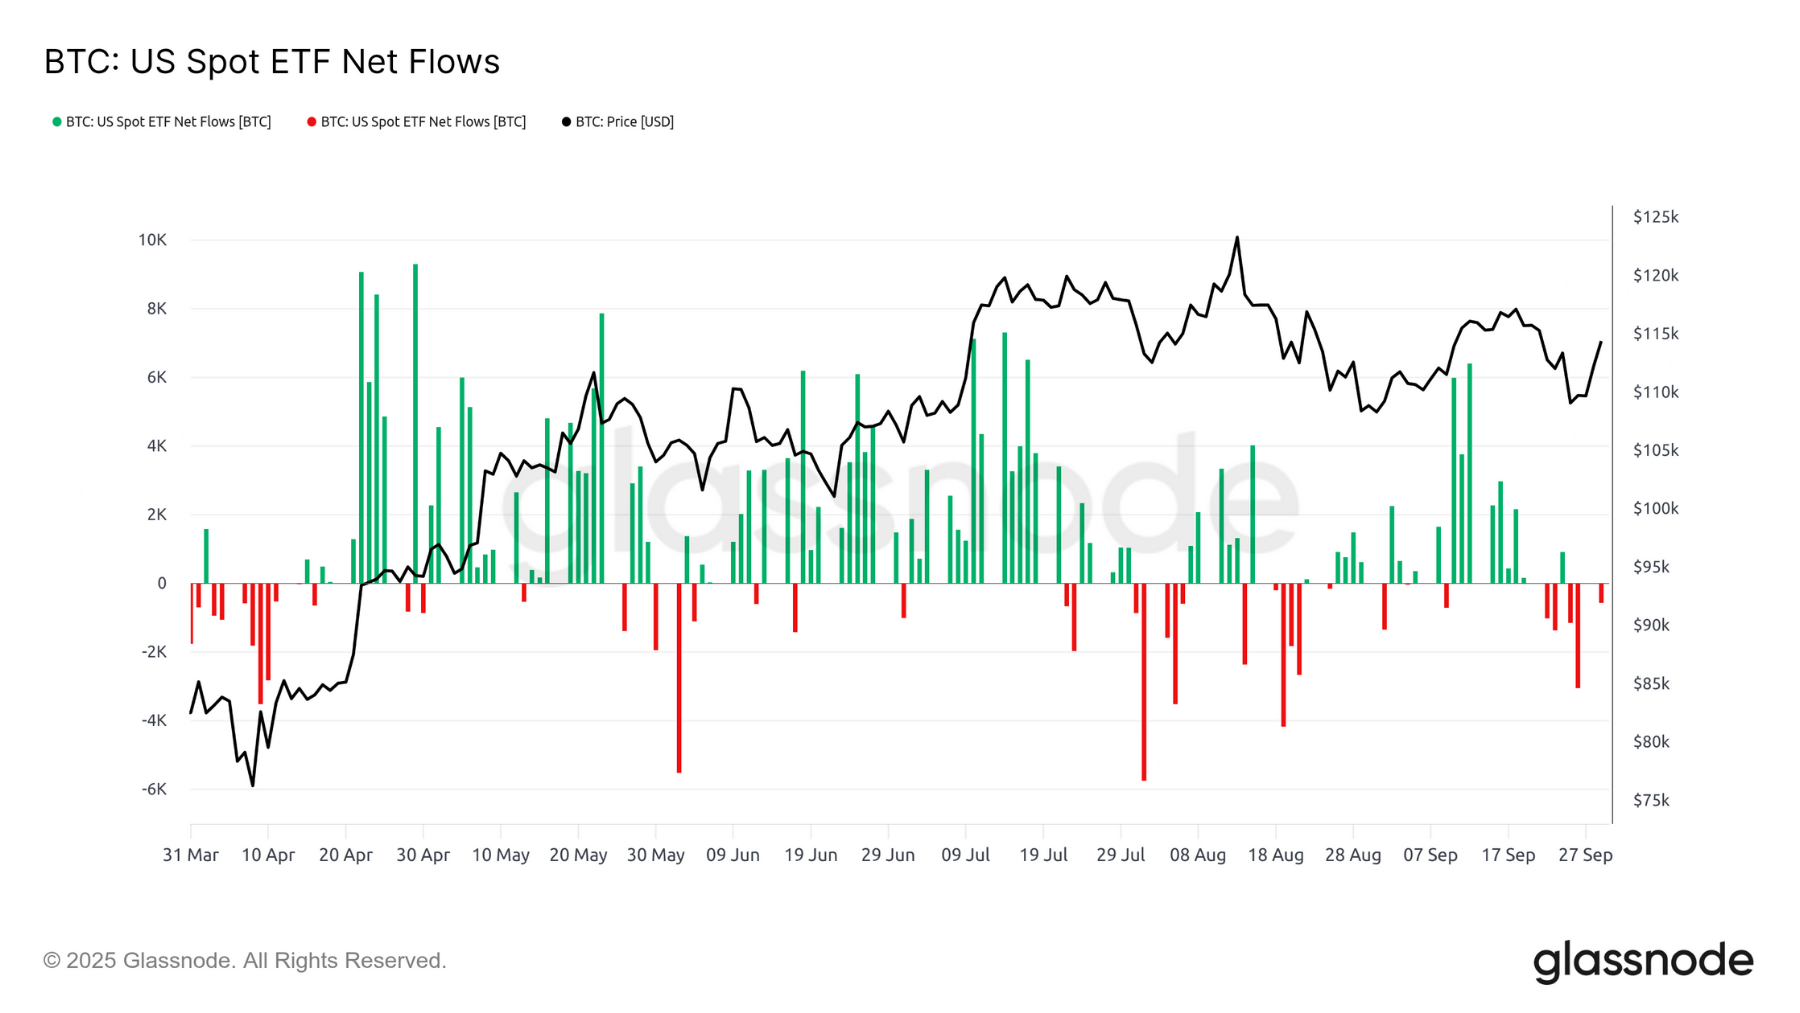Click the "$75k" price axis label

pos(1651,800)
